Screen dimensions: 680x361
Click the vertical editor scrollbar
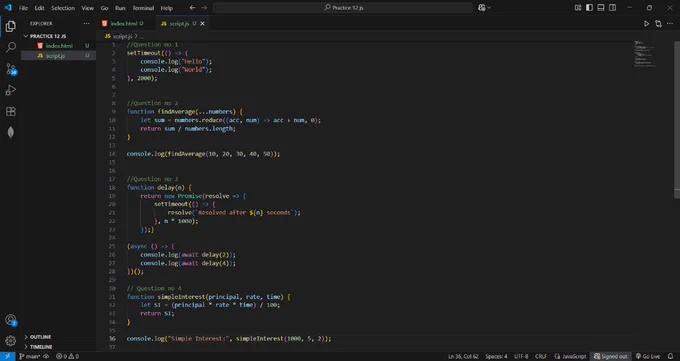[677, 119]
